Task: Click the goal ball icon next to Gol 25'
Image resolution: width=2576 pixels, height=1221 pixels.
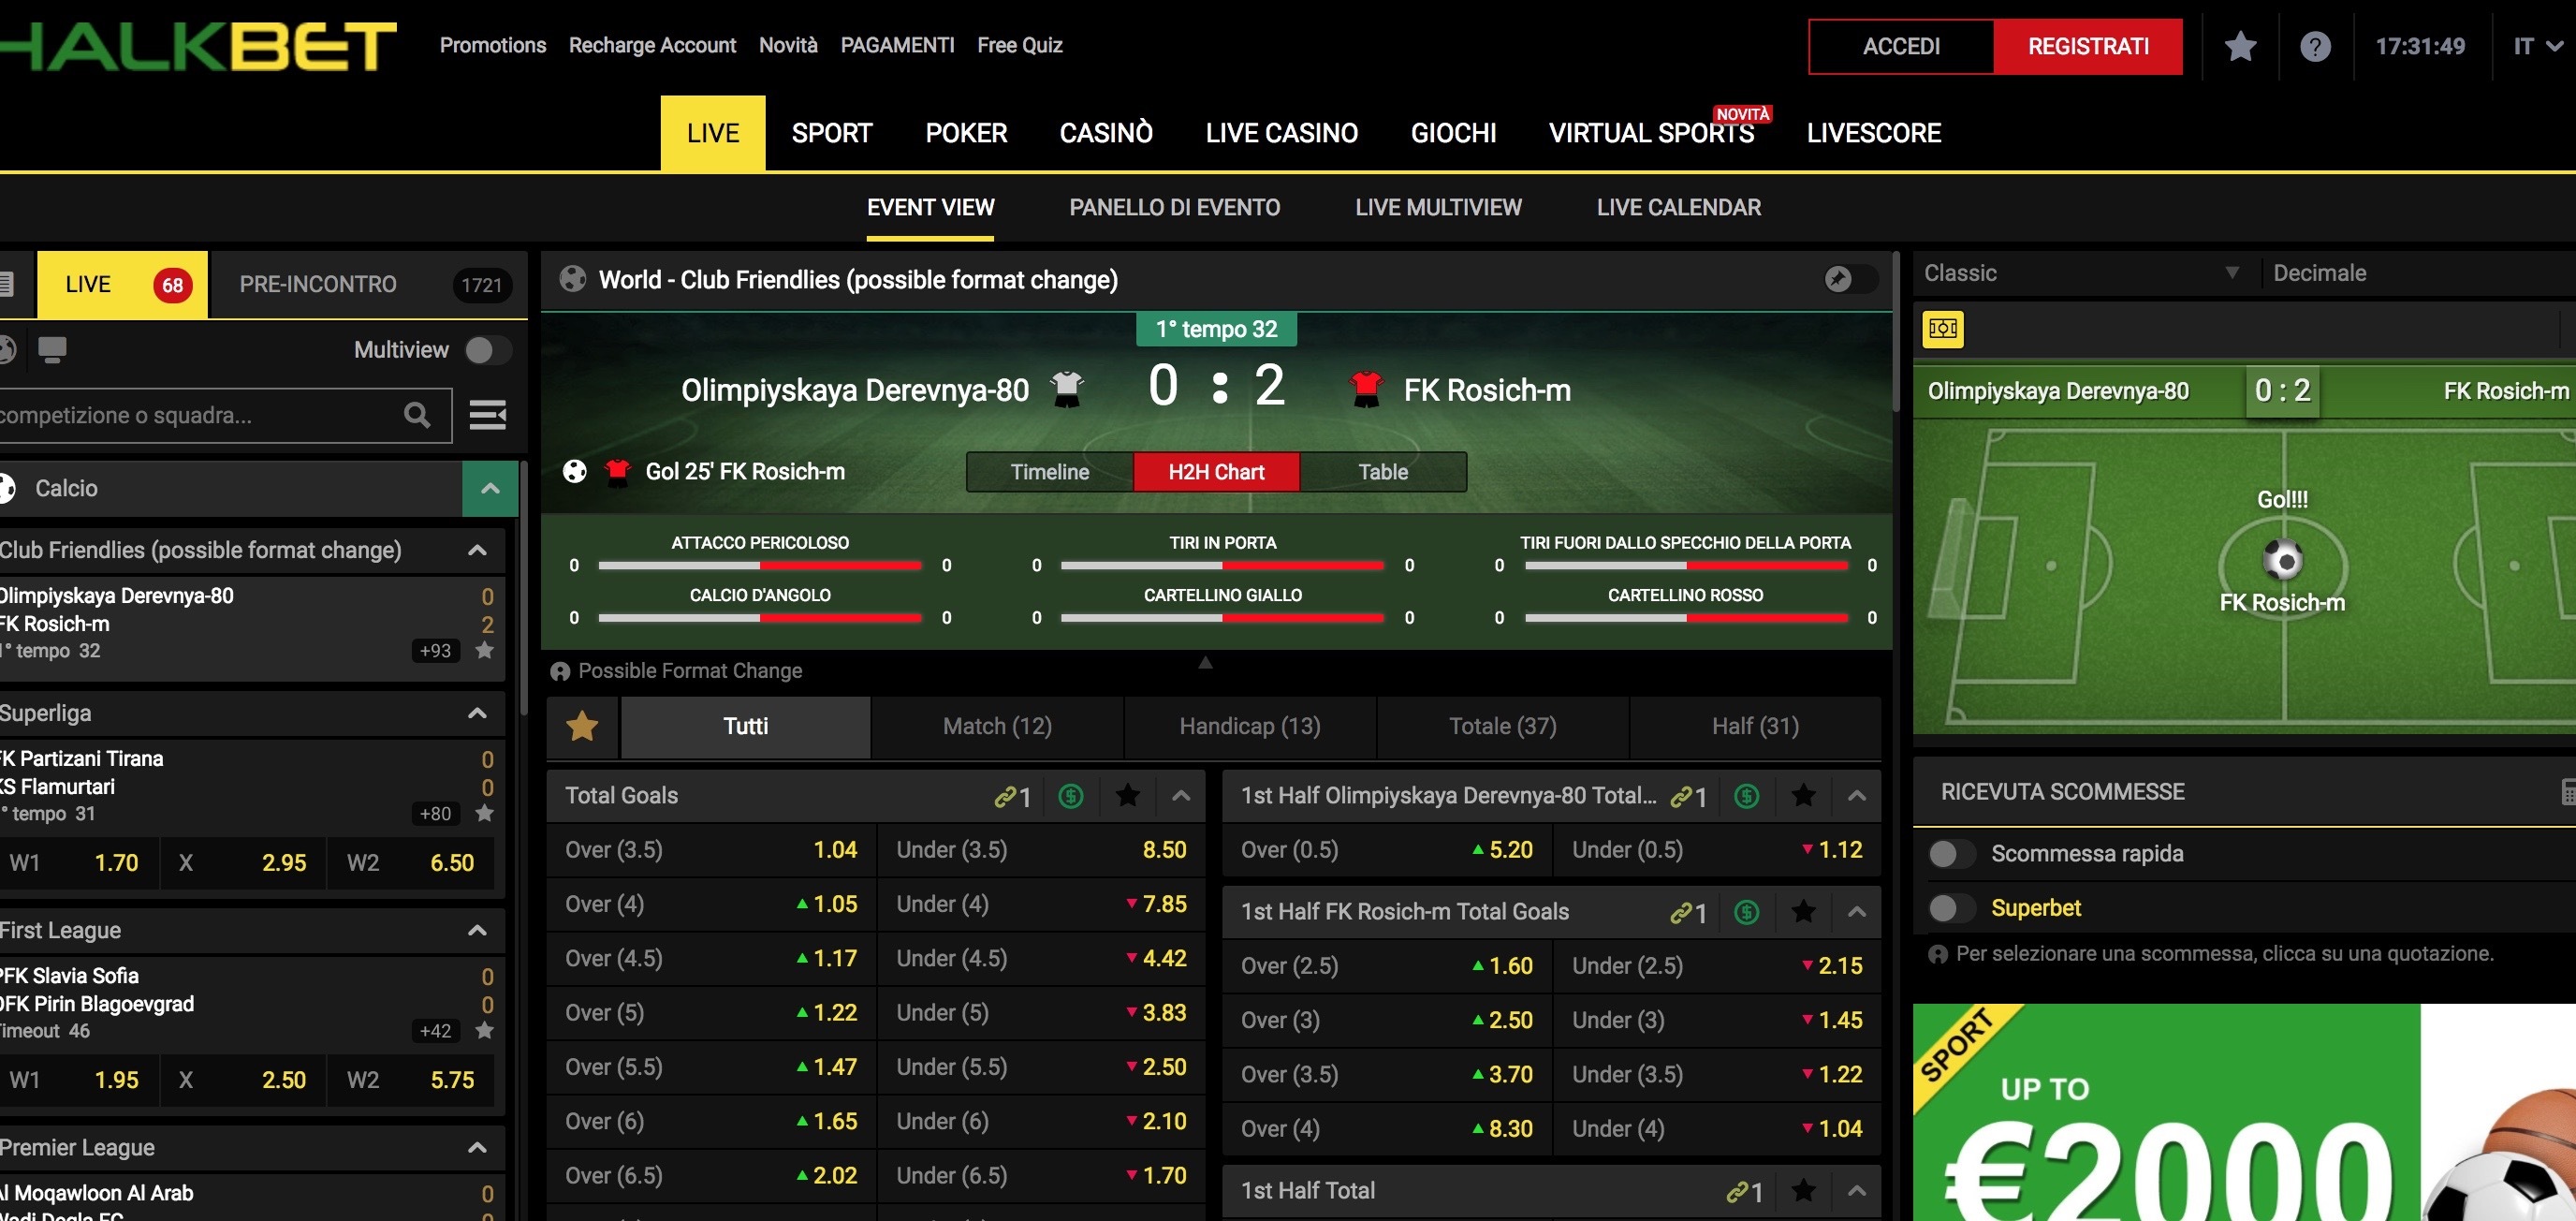Action: coord(575,471)
